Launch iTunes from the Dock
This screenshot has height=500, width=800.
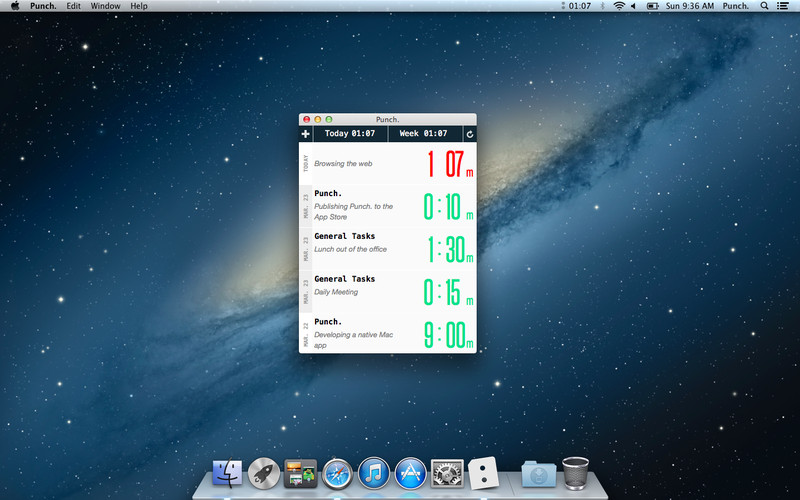click(373, 473)
